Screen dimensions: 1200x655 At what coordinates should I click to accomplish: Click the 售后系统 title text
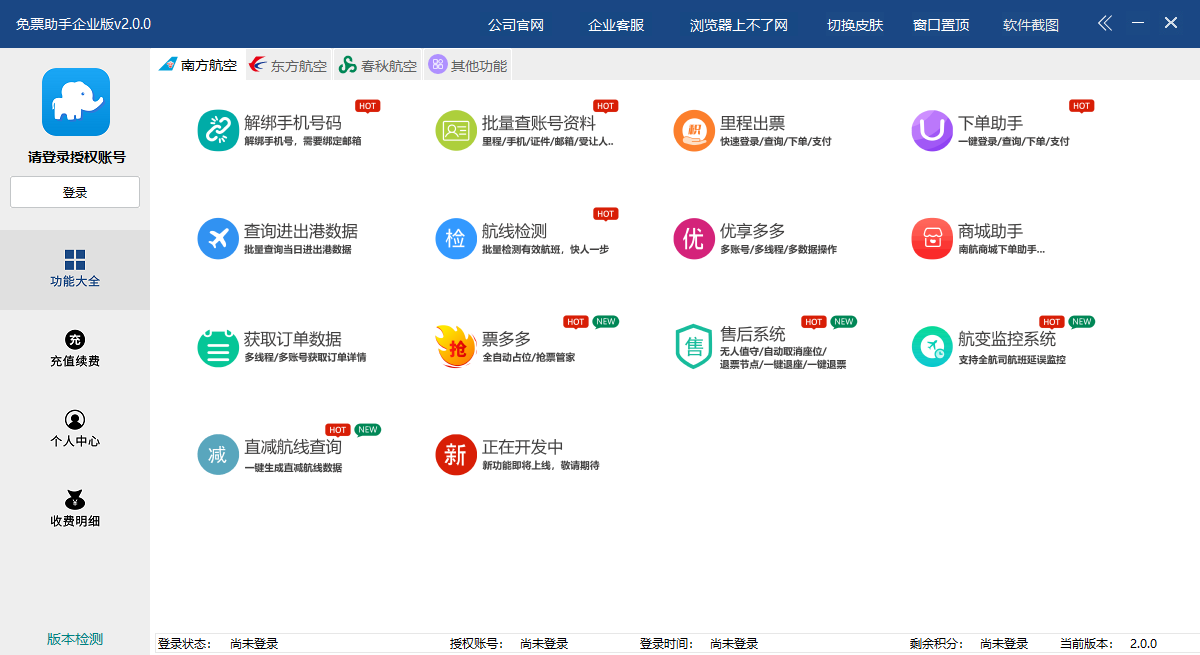(752, 334)
